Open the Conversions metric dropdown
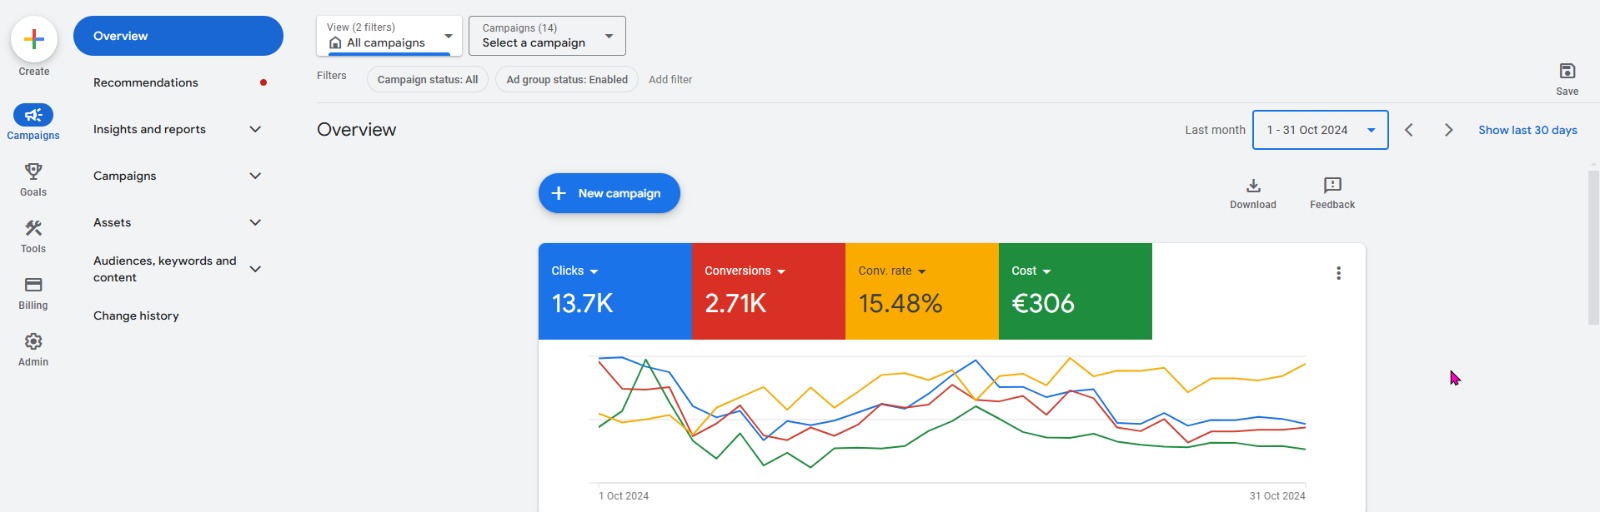 coord(745,271)
